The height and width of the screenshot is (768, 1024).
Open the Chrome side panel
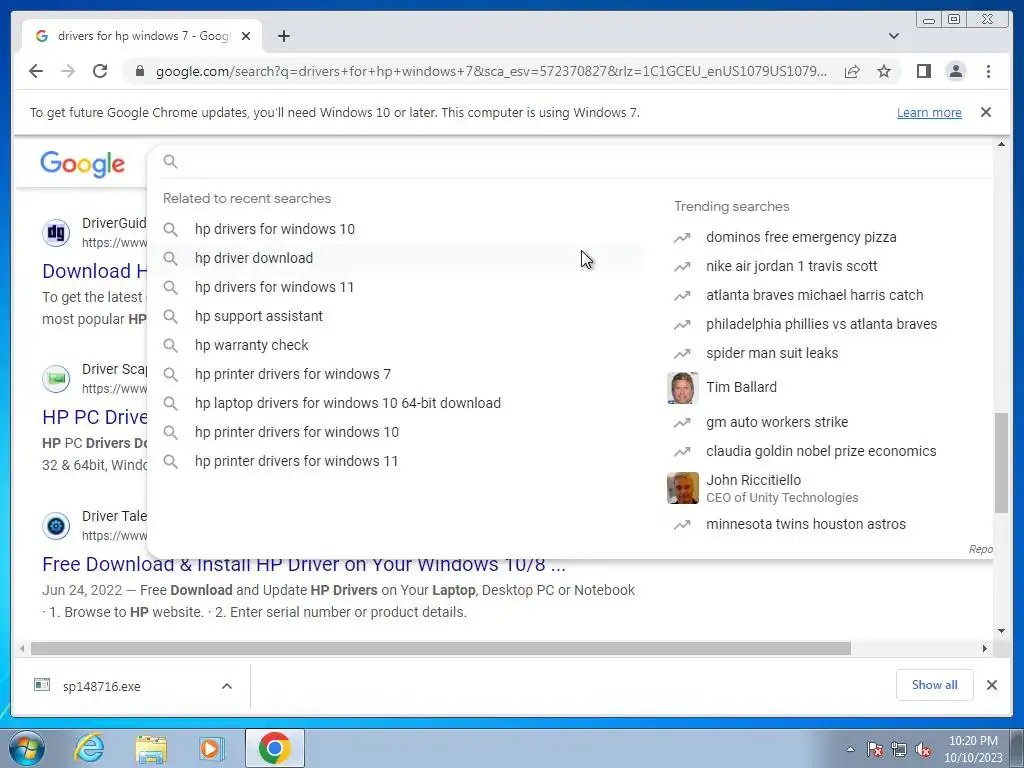(x=923, y=71)
